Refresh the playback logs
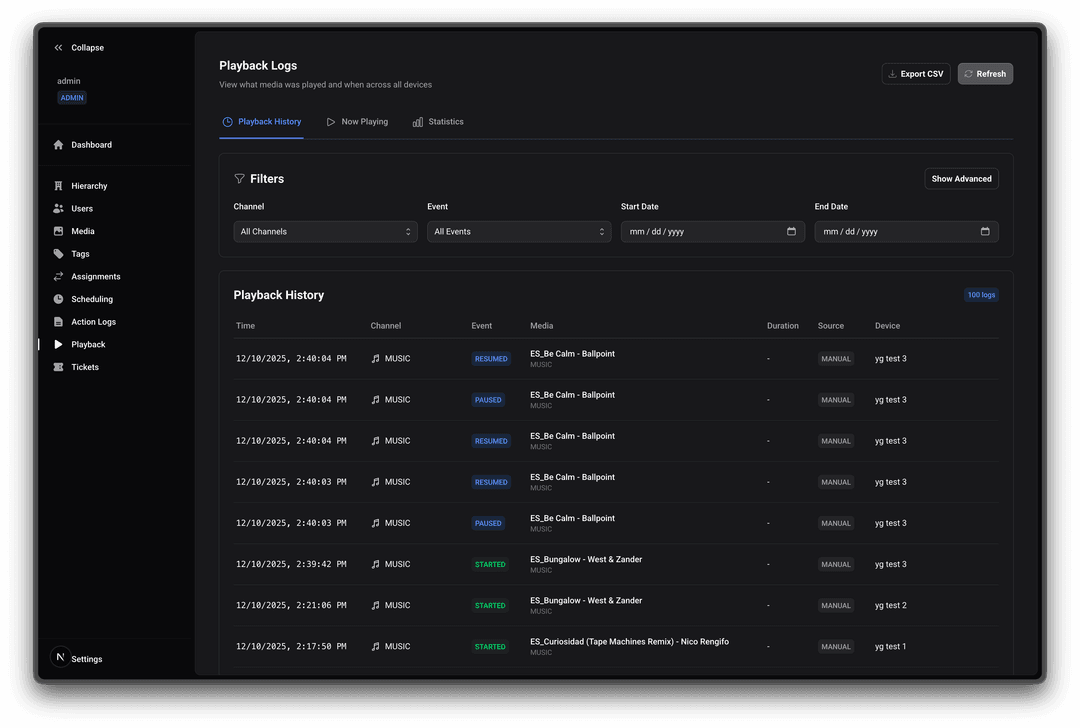 (x=984, y=73)
